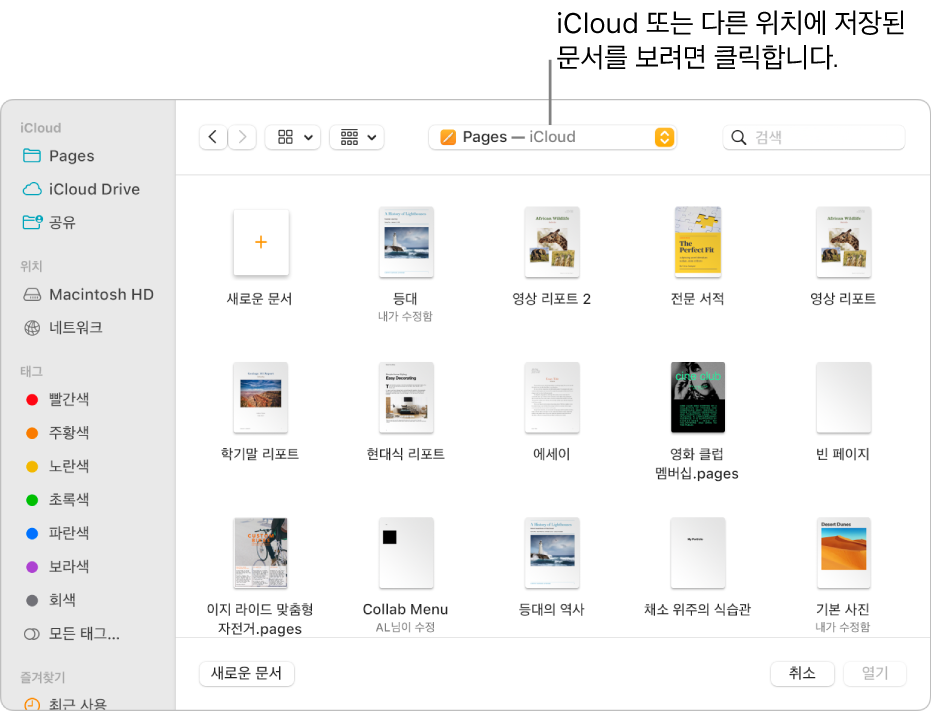The image size is (931, 713).
Task: Click the 새로운 문서 button at bottom
Action: [x=246, y=673]
